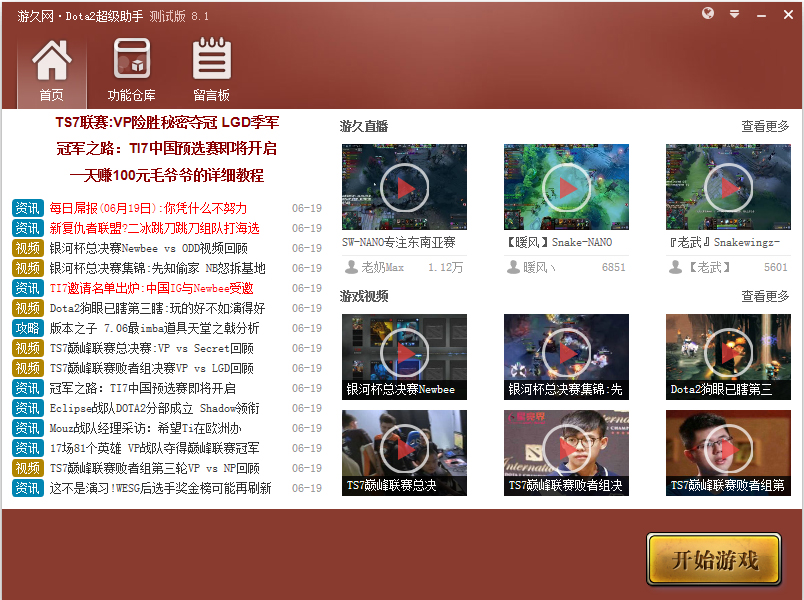Click streamer name 【老武】
This screenshot has width=804, height=600.
(709, 267)
